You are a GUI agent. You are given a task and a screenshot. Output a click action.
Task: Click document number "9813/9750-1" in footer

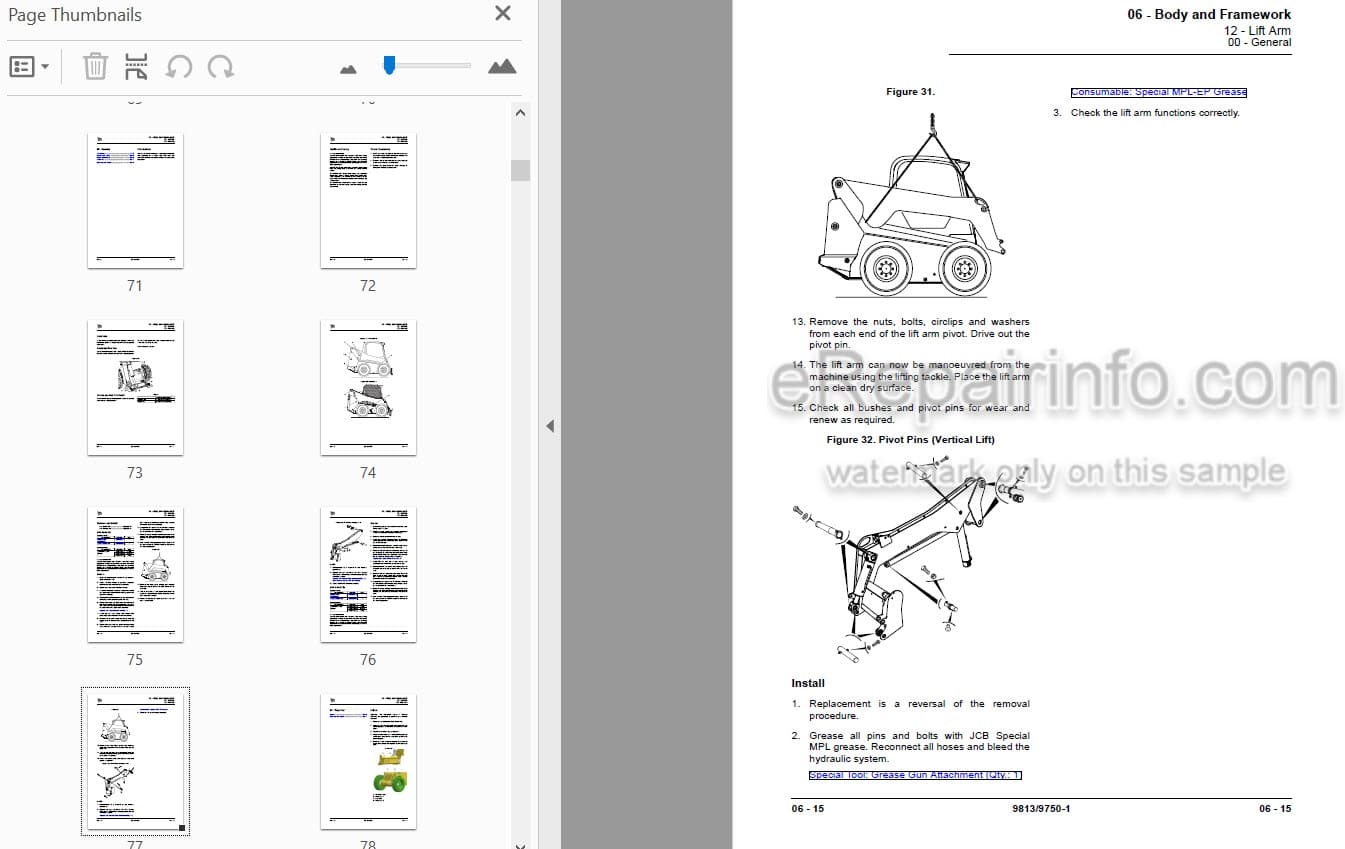point(1040,808)
